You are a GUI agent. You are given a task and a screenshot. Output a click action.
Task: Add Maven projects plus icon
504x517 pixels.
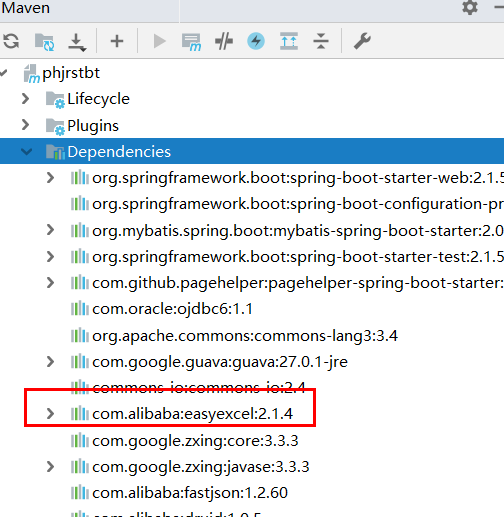click(x=117, y=42)
